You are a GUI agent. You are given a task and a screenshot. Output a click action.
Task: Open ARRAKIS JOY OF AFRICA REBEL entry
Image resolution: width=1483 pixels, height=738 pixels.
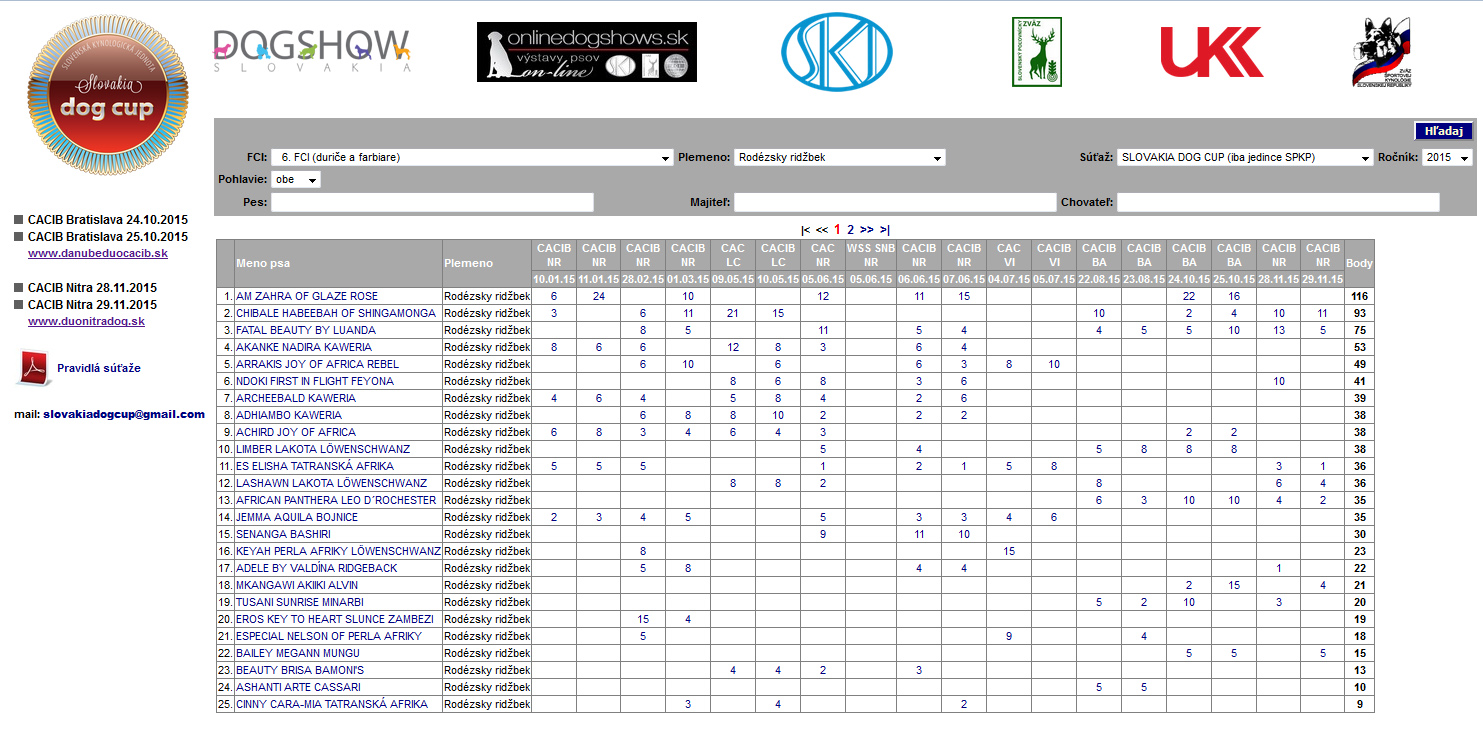(317, 364)
